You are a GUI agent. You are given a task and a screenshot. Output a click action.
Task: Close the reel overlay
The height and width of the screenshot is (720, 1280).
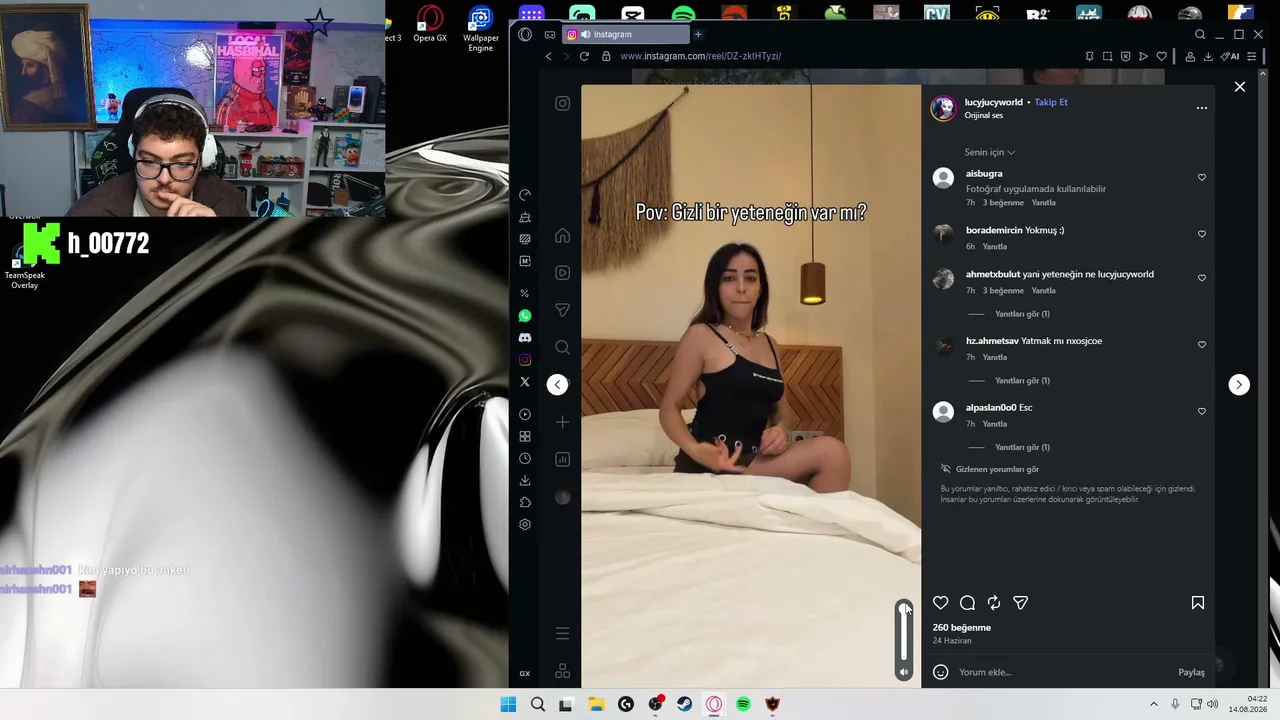1240,87
